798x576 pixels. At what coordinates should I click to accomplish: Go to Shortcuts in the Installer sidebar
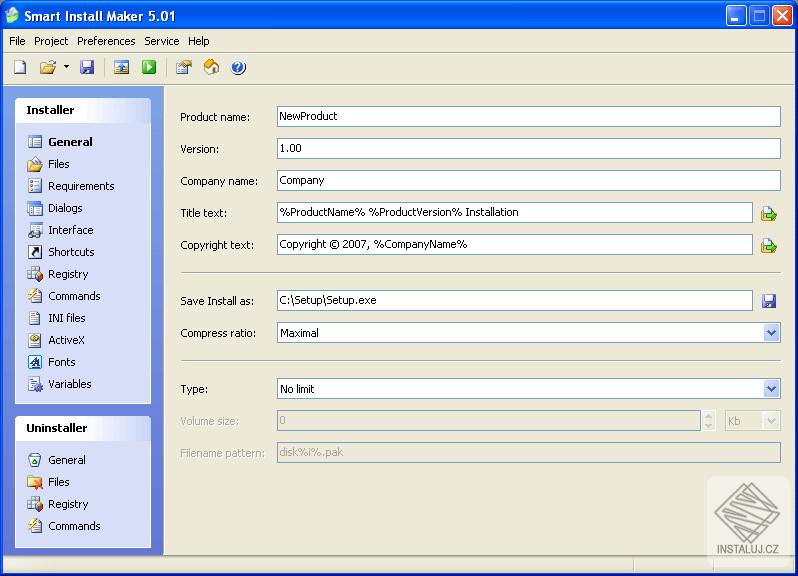(x=71, y=252)
